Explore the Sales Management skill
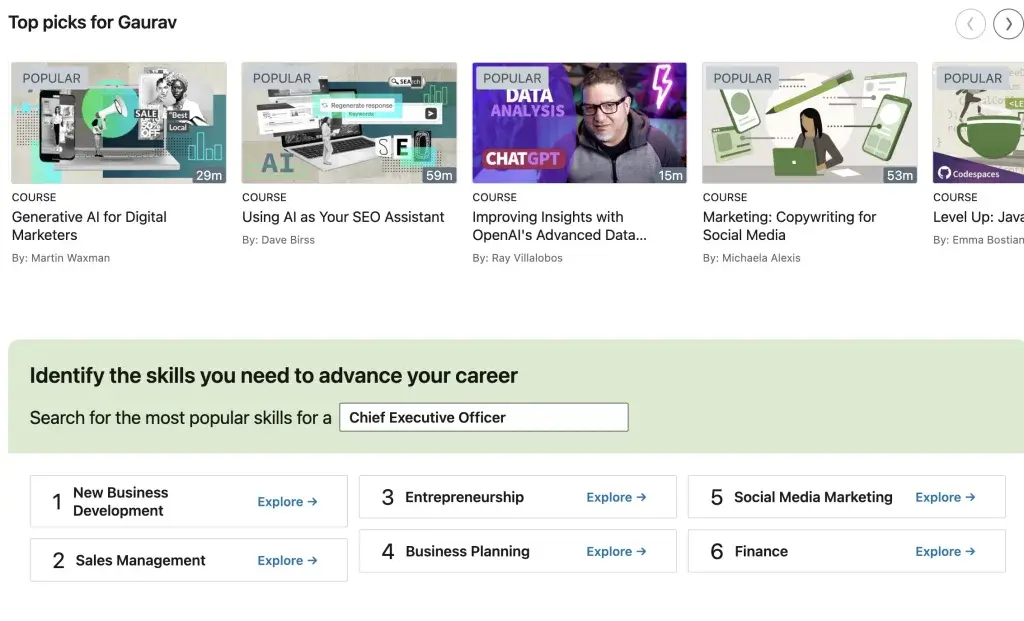Screen dimensions: 1024x621 coord(287,560)
